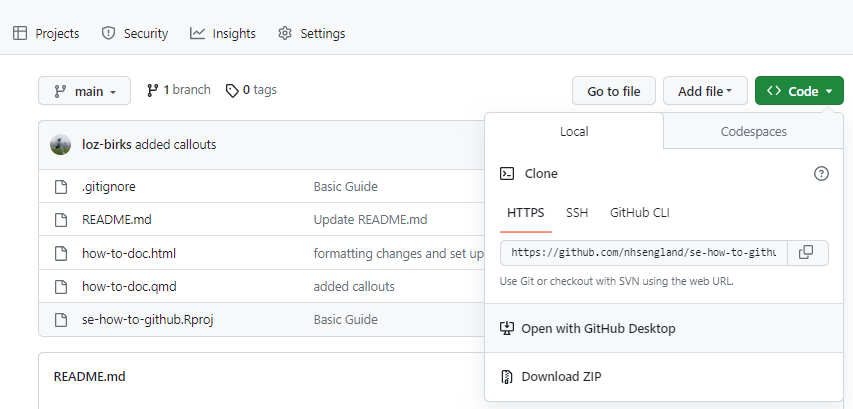Click the terminal icon beside Clone
The height and width of the screenshot is (409, 853).
tap(508, 174)
